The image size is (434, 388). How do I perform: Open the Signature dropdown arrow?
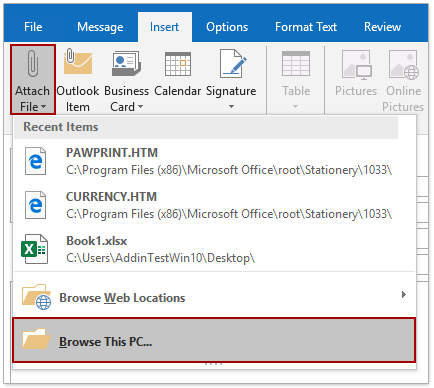[x=231, y=106]
